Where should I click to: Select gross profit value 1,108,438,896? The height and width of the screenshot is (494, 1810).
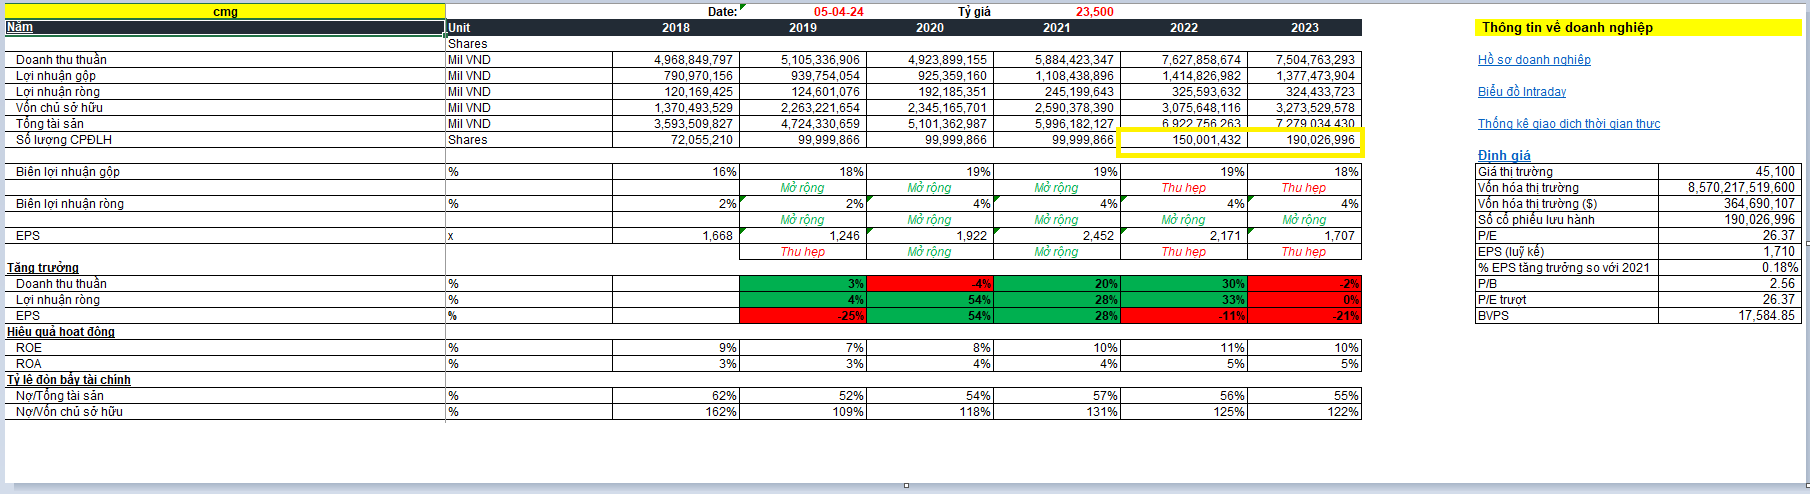(x=1057, y=76)
